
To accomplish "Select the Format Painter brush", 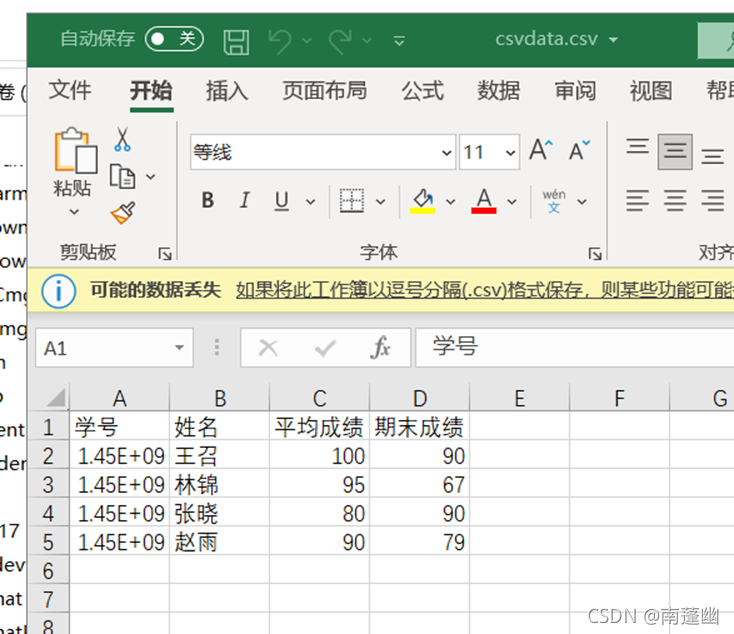I will click(123, 213).
